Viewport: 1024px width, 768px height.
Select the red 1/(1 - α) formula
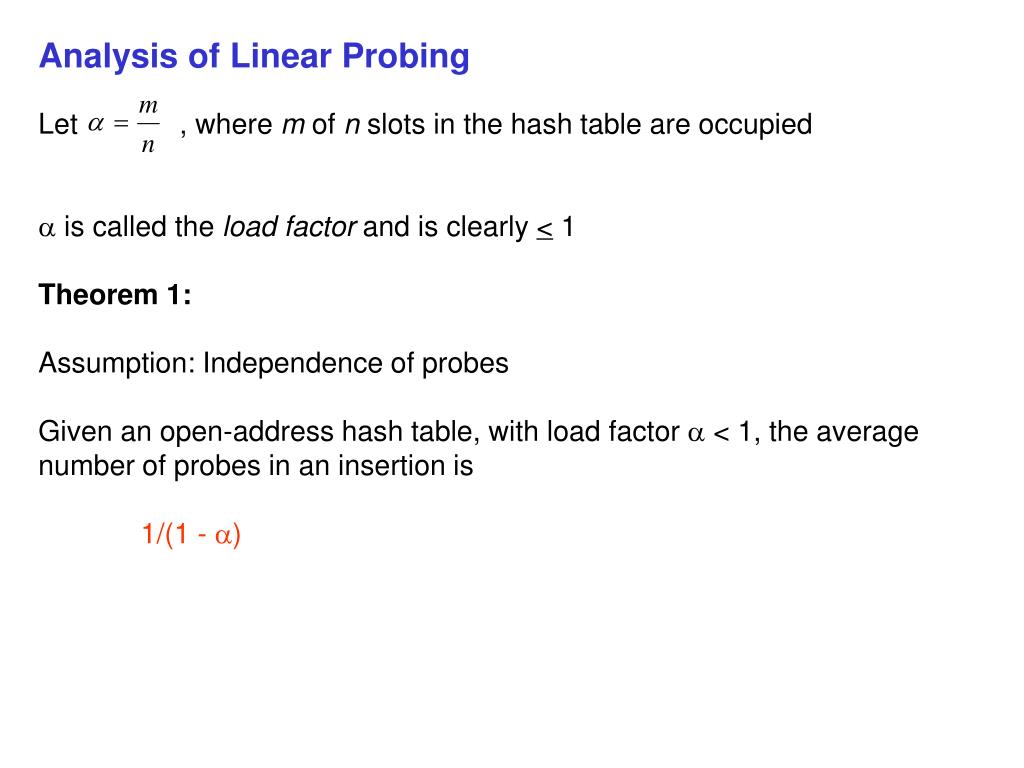[191, 535]
